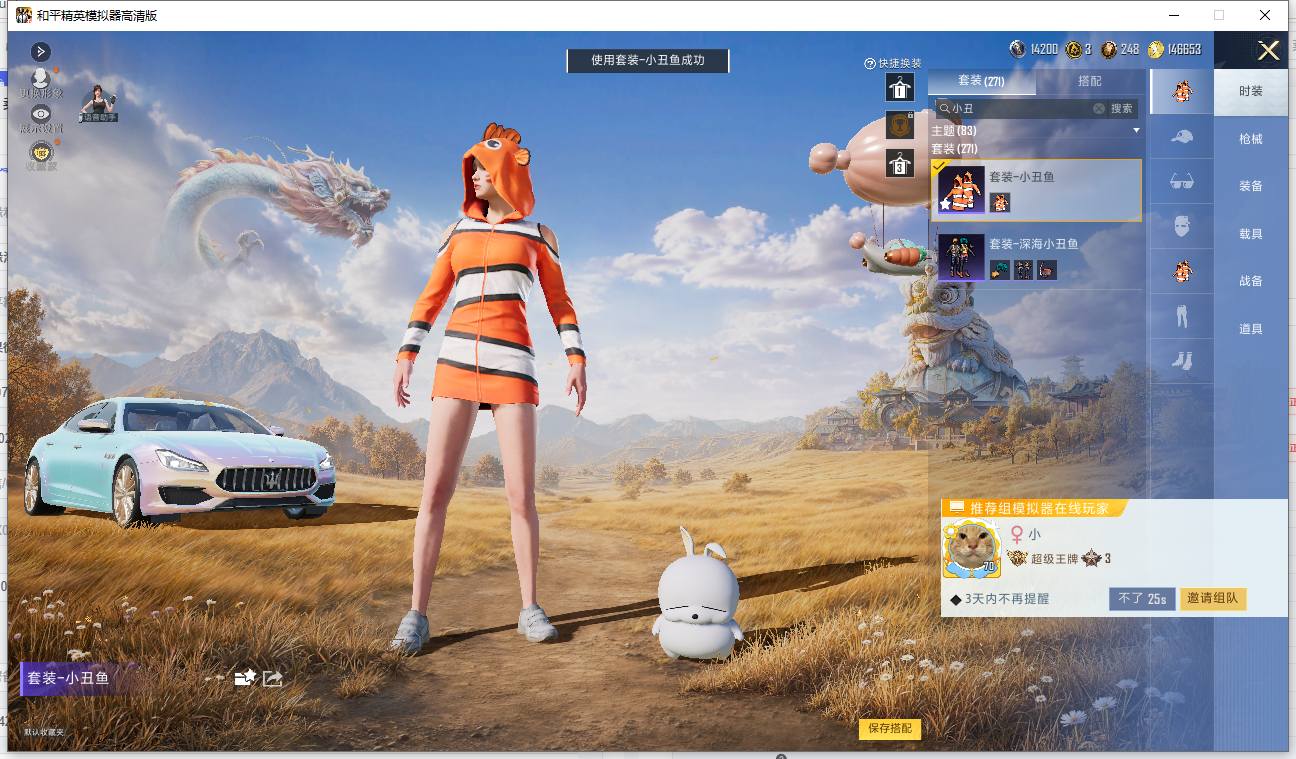Select quick outfit slot 1 hanger
Screen dimensions: 1296x759
900,88
